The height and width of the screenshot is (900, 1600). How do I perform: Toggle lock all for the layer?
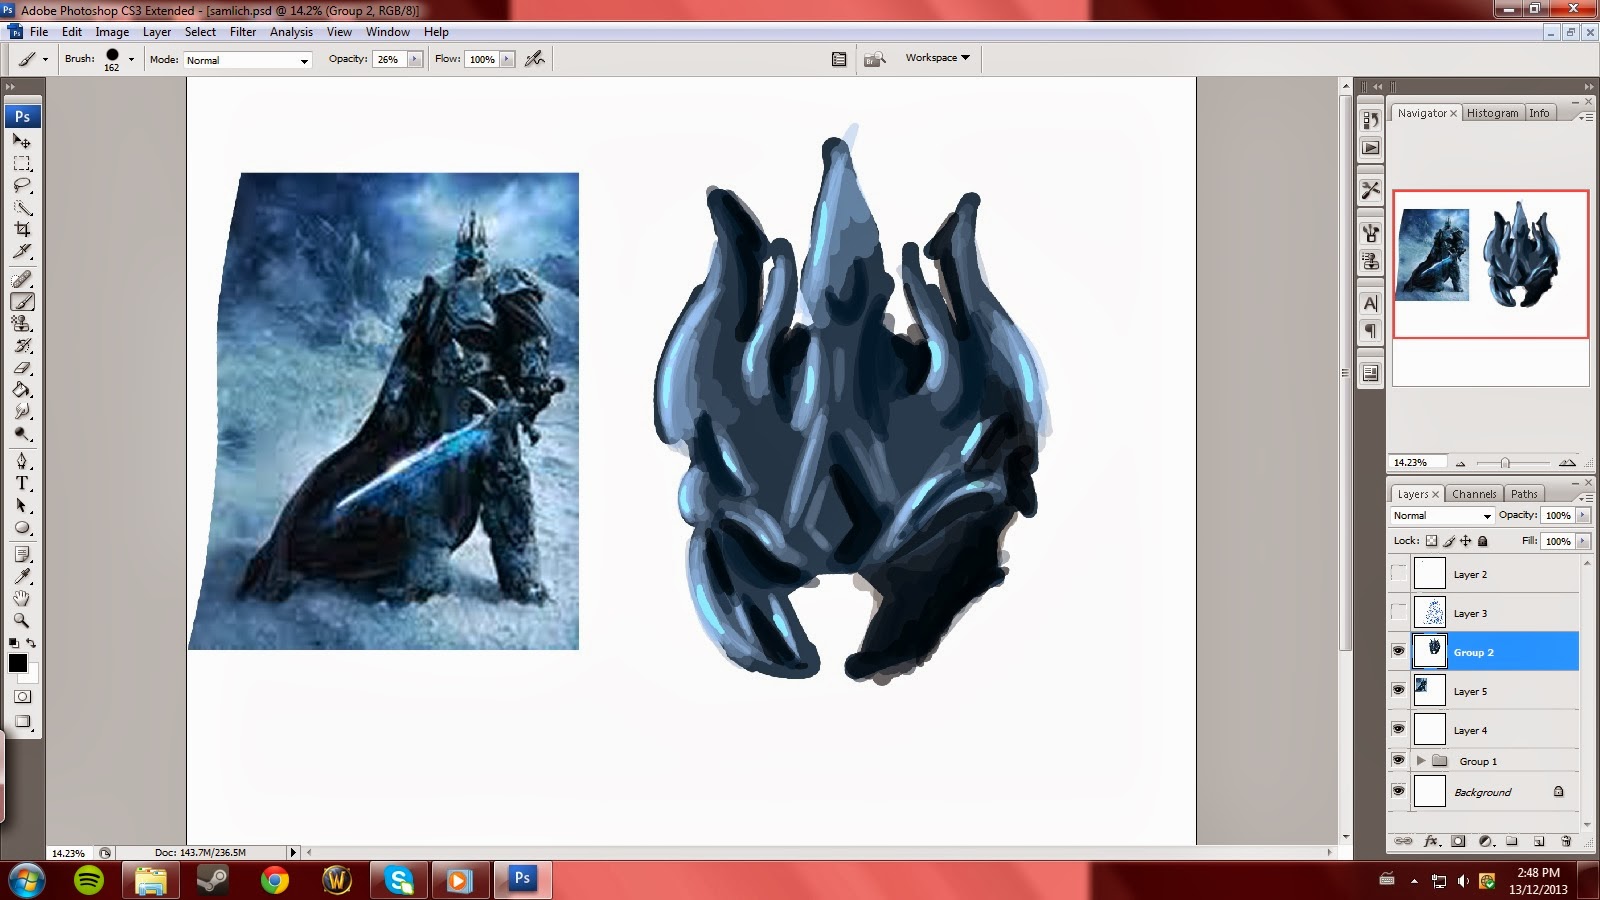pos(1483,541)
